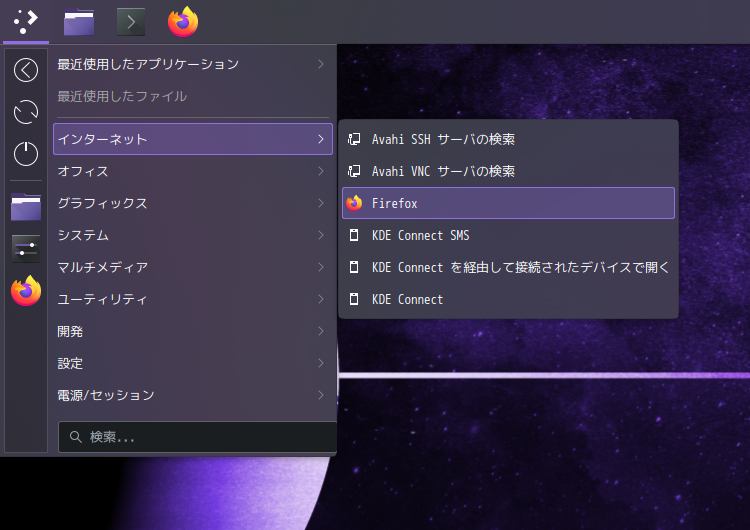Expand 最近使用したアプリケーション arrow

pos(321,64)
